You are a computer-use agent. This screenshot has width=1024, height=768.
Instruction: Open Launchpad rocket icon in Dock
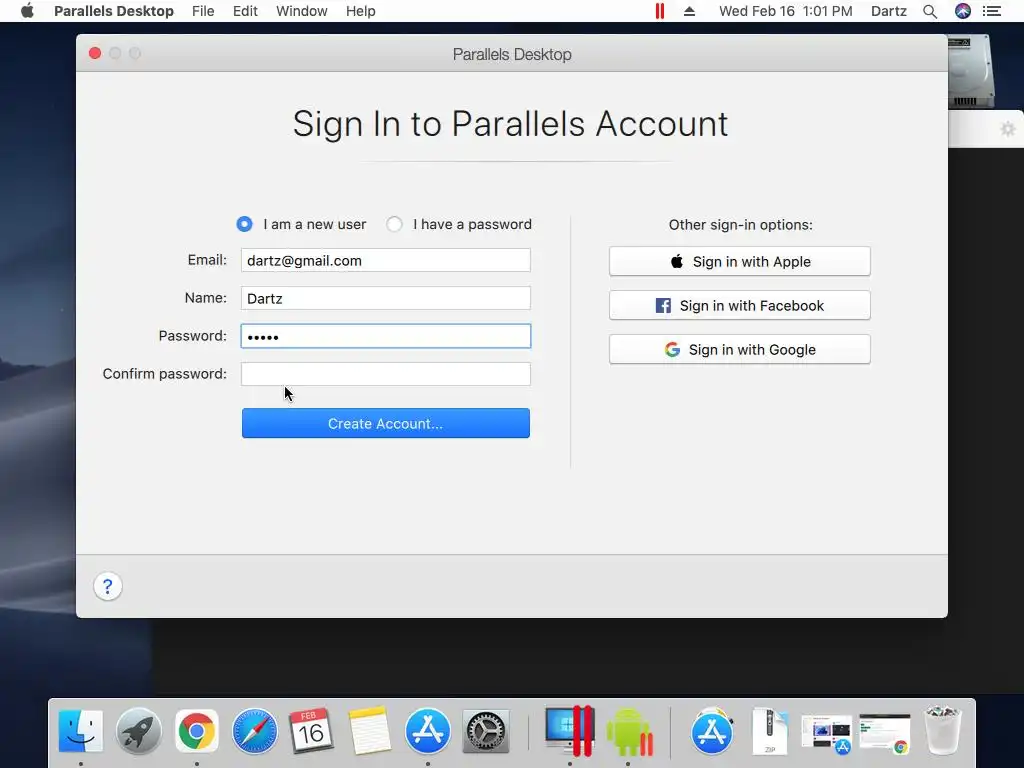tap(138, 731)
